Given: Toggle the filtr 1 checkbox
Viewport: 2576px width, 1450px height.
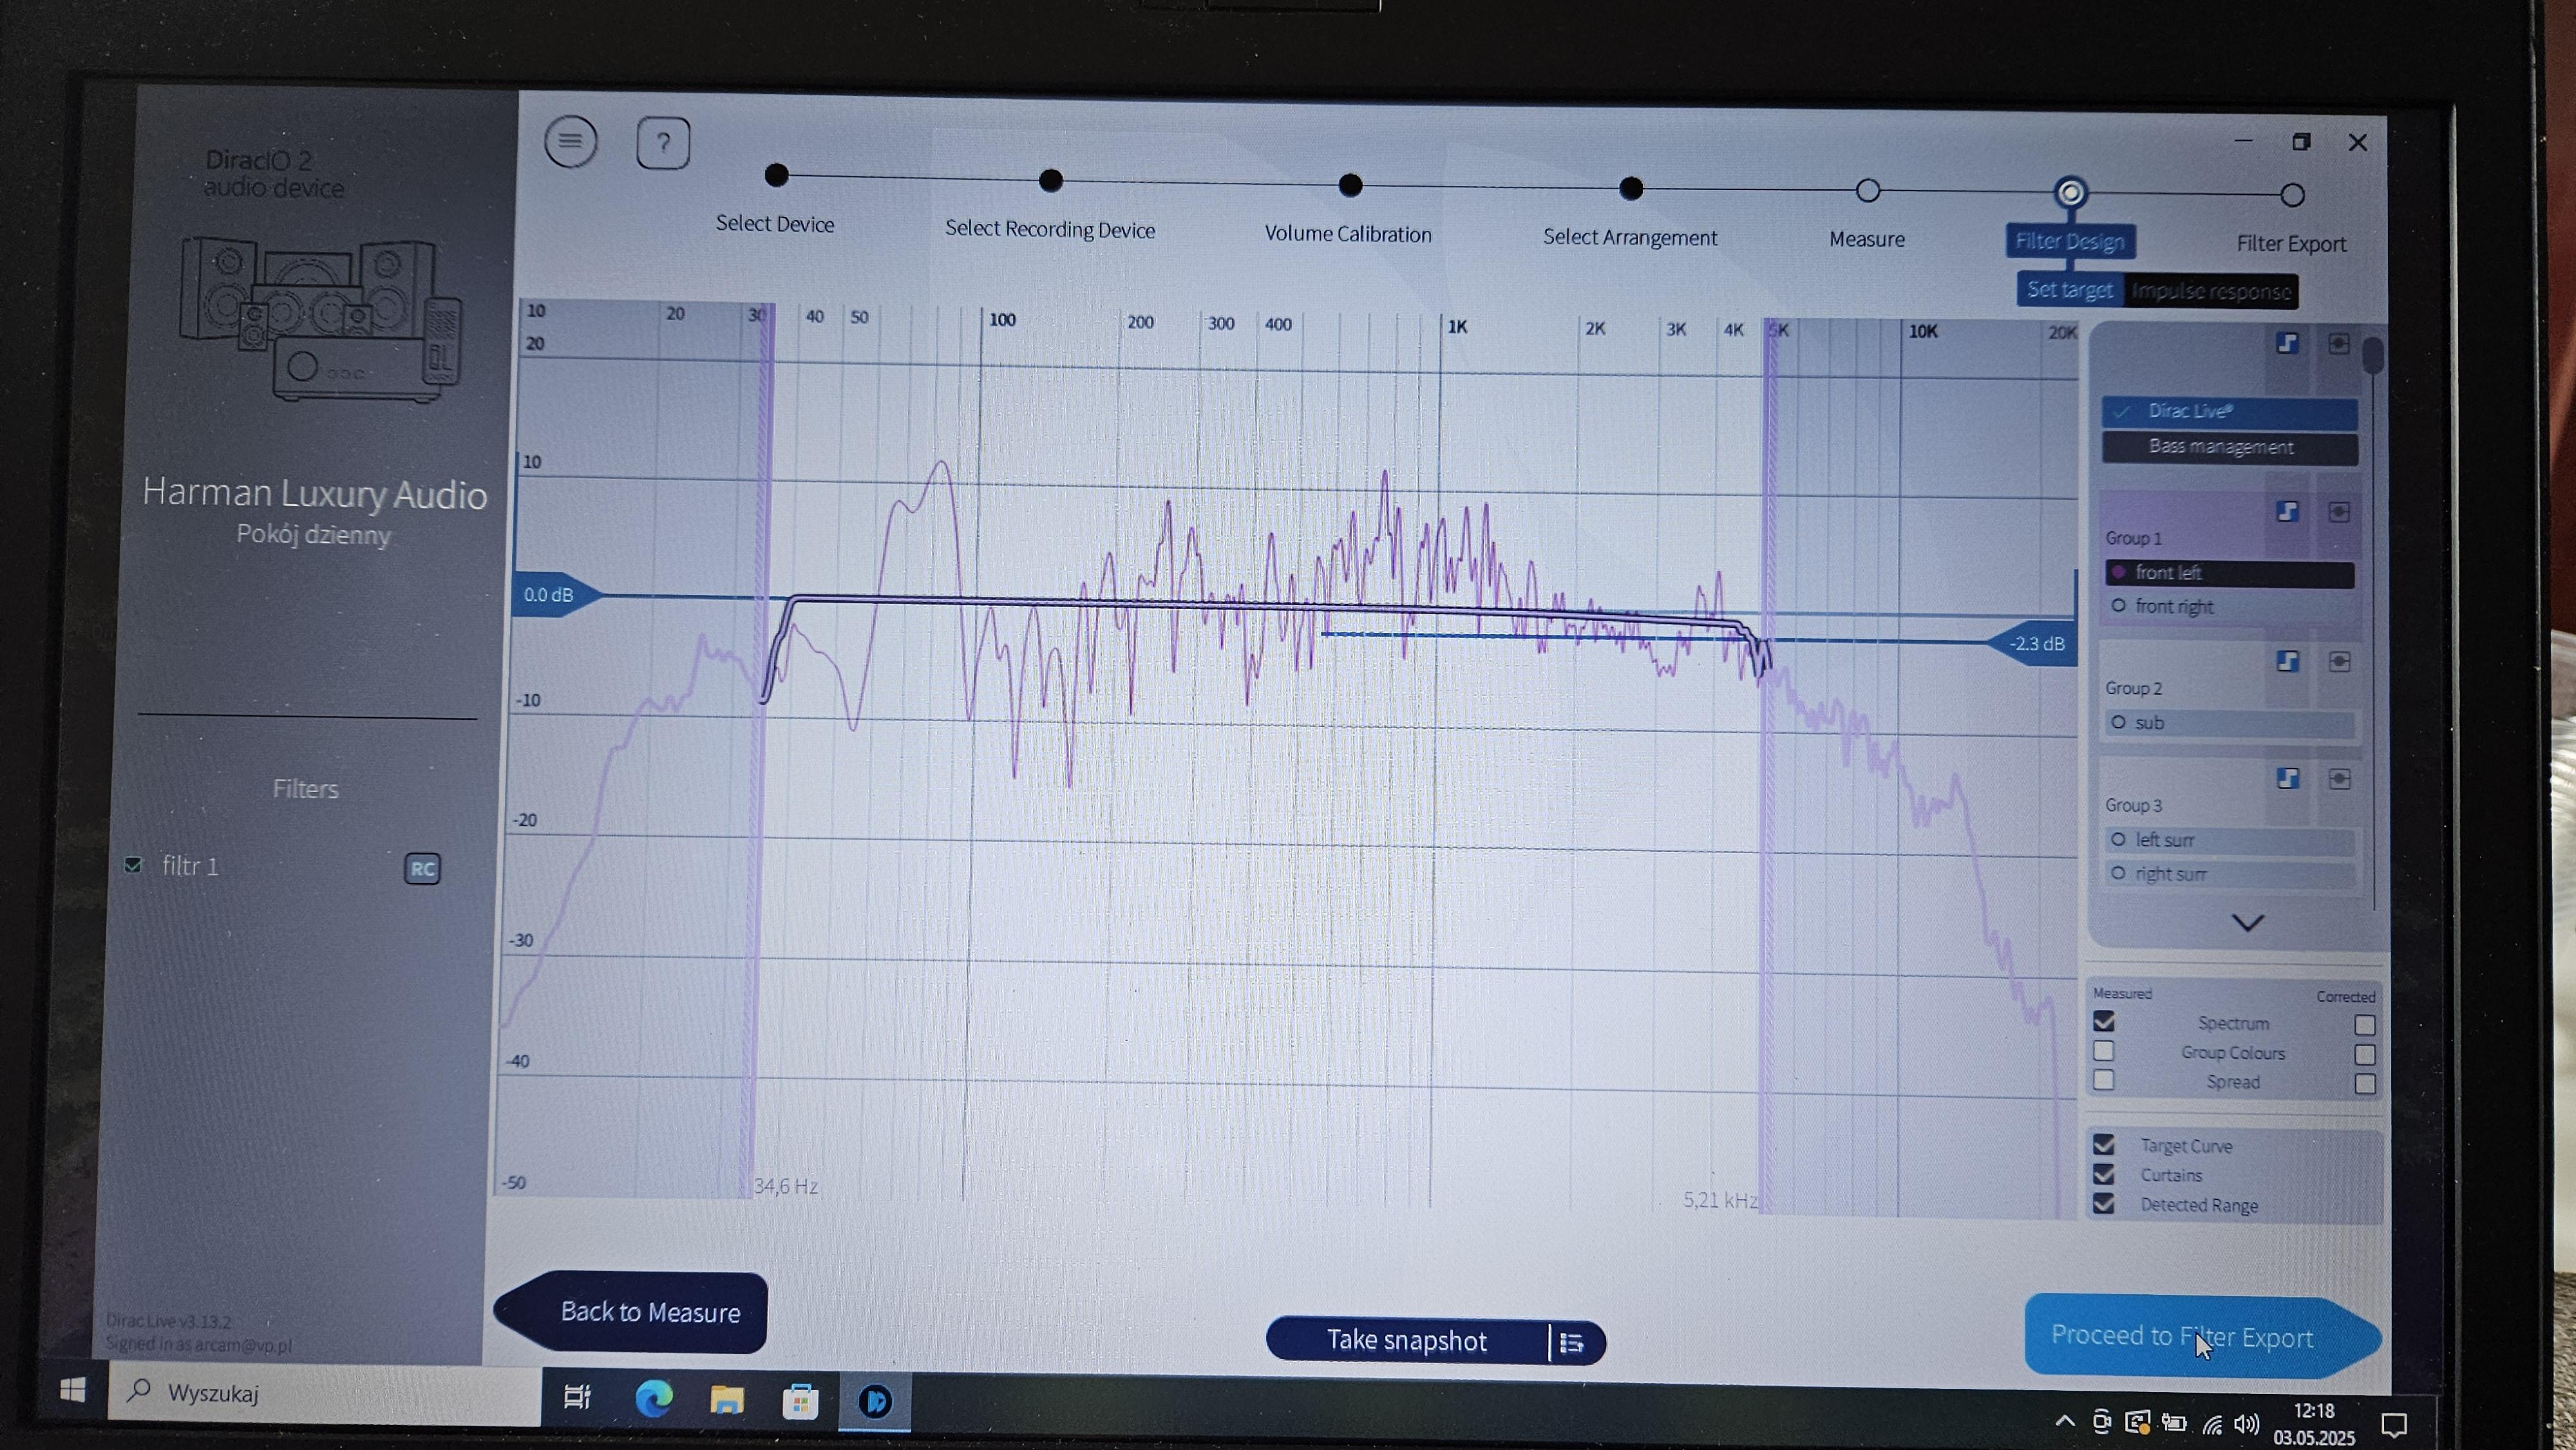Looking at the screenshot, I should click(x=133, y=864).
